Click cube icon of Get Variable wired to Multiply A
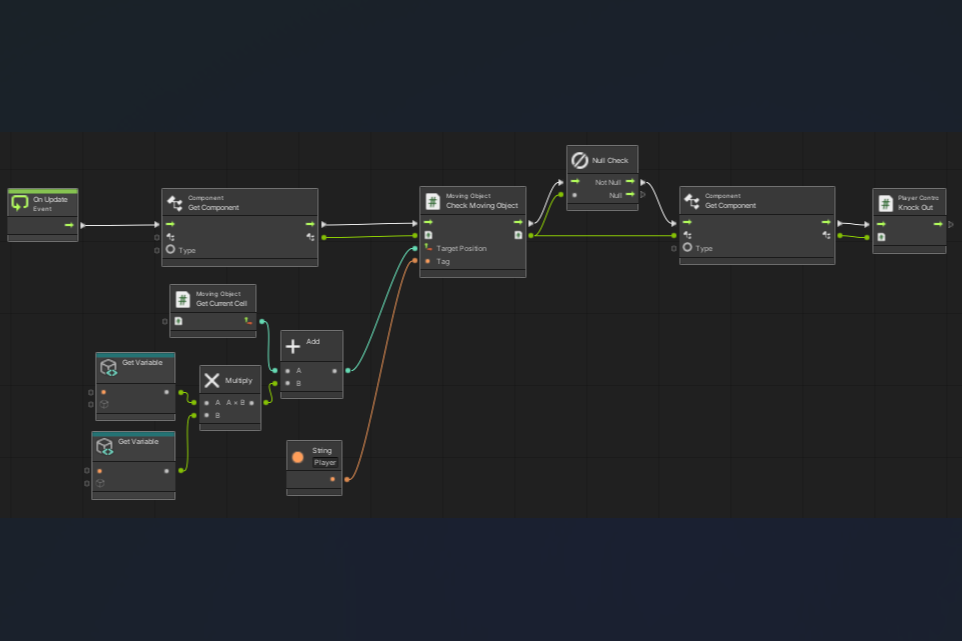Viewport: 962px width, 641px height. tap(108, 367)
